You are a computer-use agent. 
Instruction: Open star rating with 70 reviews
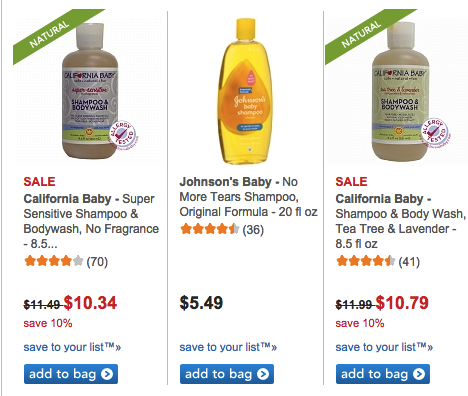[x=66, y=261]
